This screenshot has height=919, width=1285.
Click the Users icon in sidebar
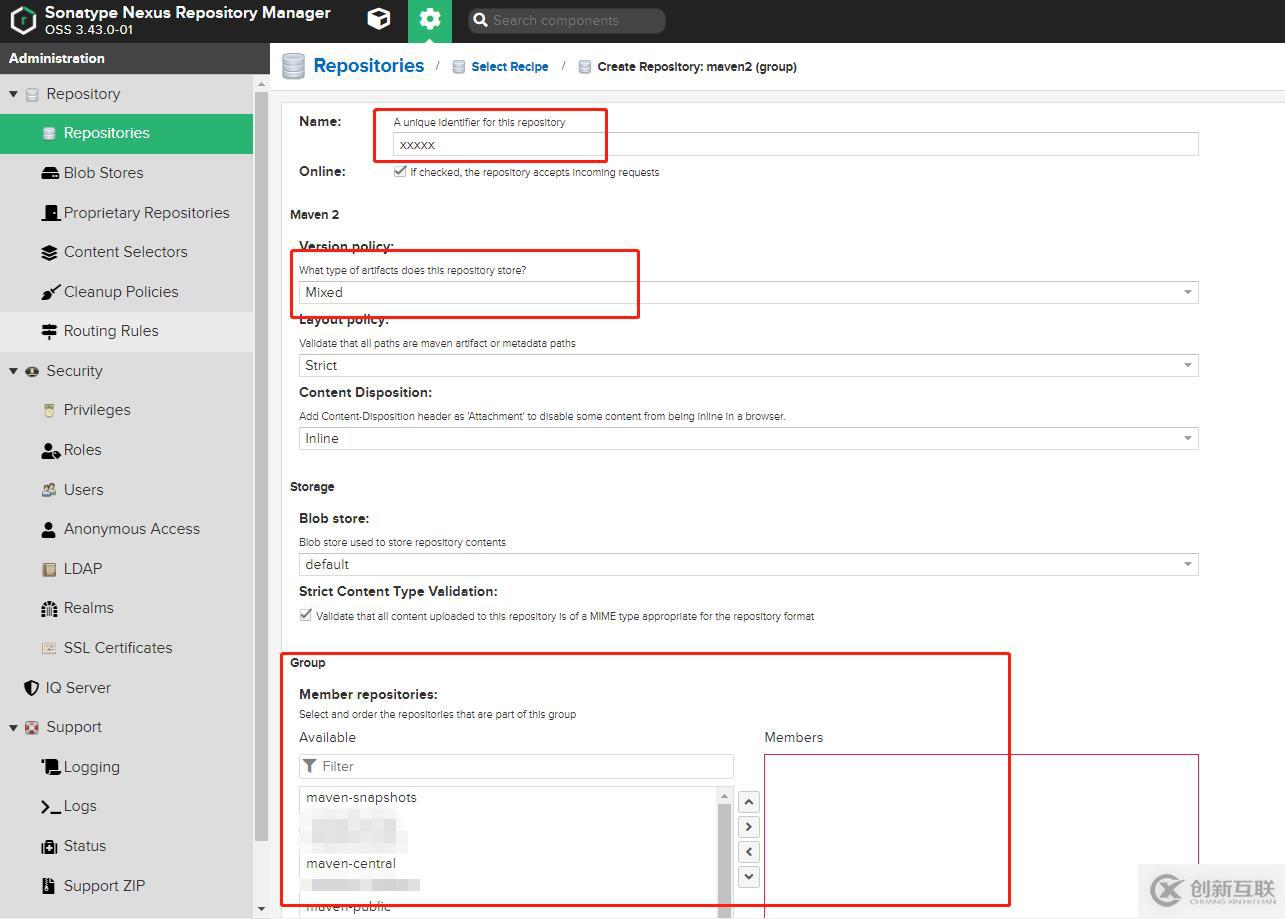click(49, 490)
